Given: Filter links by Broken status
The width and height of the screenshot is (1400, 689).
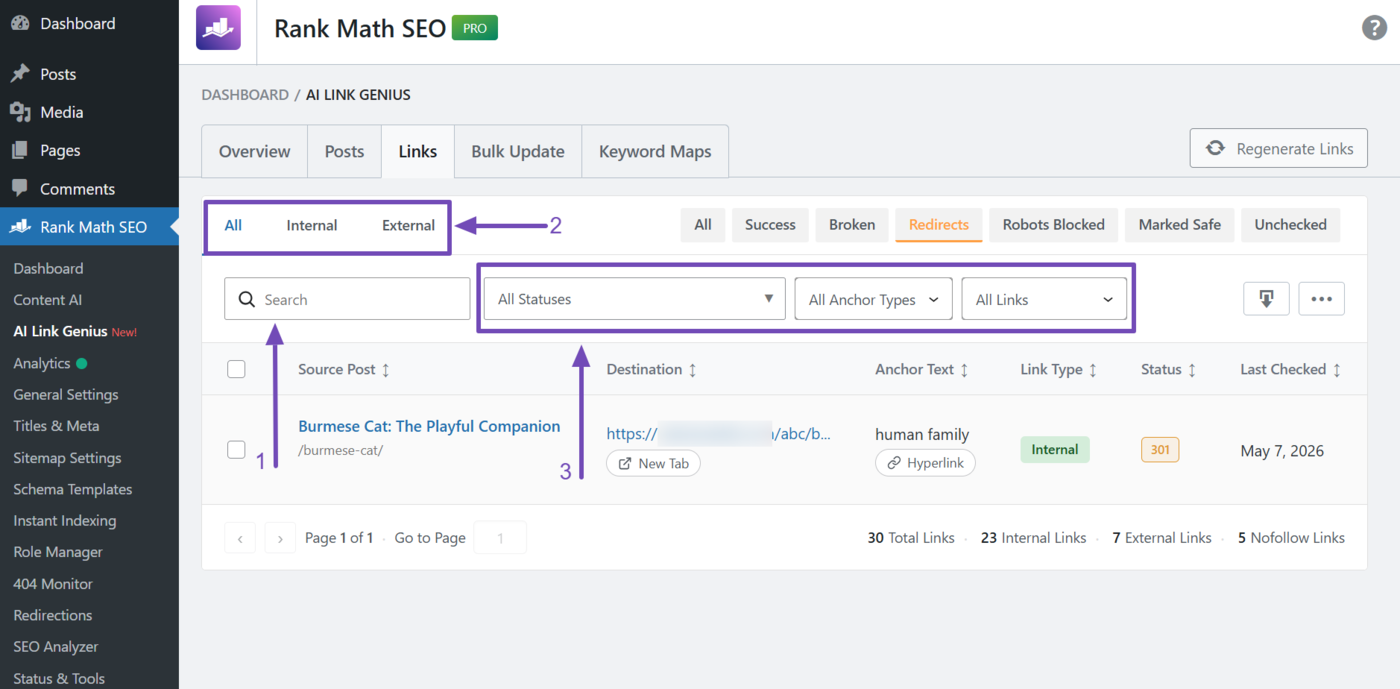Looking at the screenshot, I should pos(852,225).
